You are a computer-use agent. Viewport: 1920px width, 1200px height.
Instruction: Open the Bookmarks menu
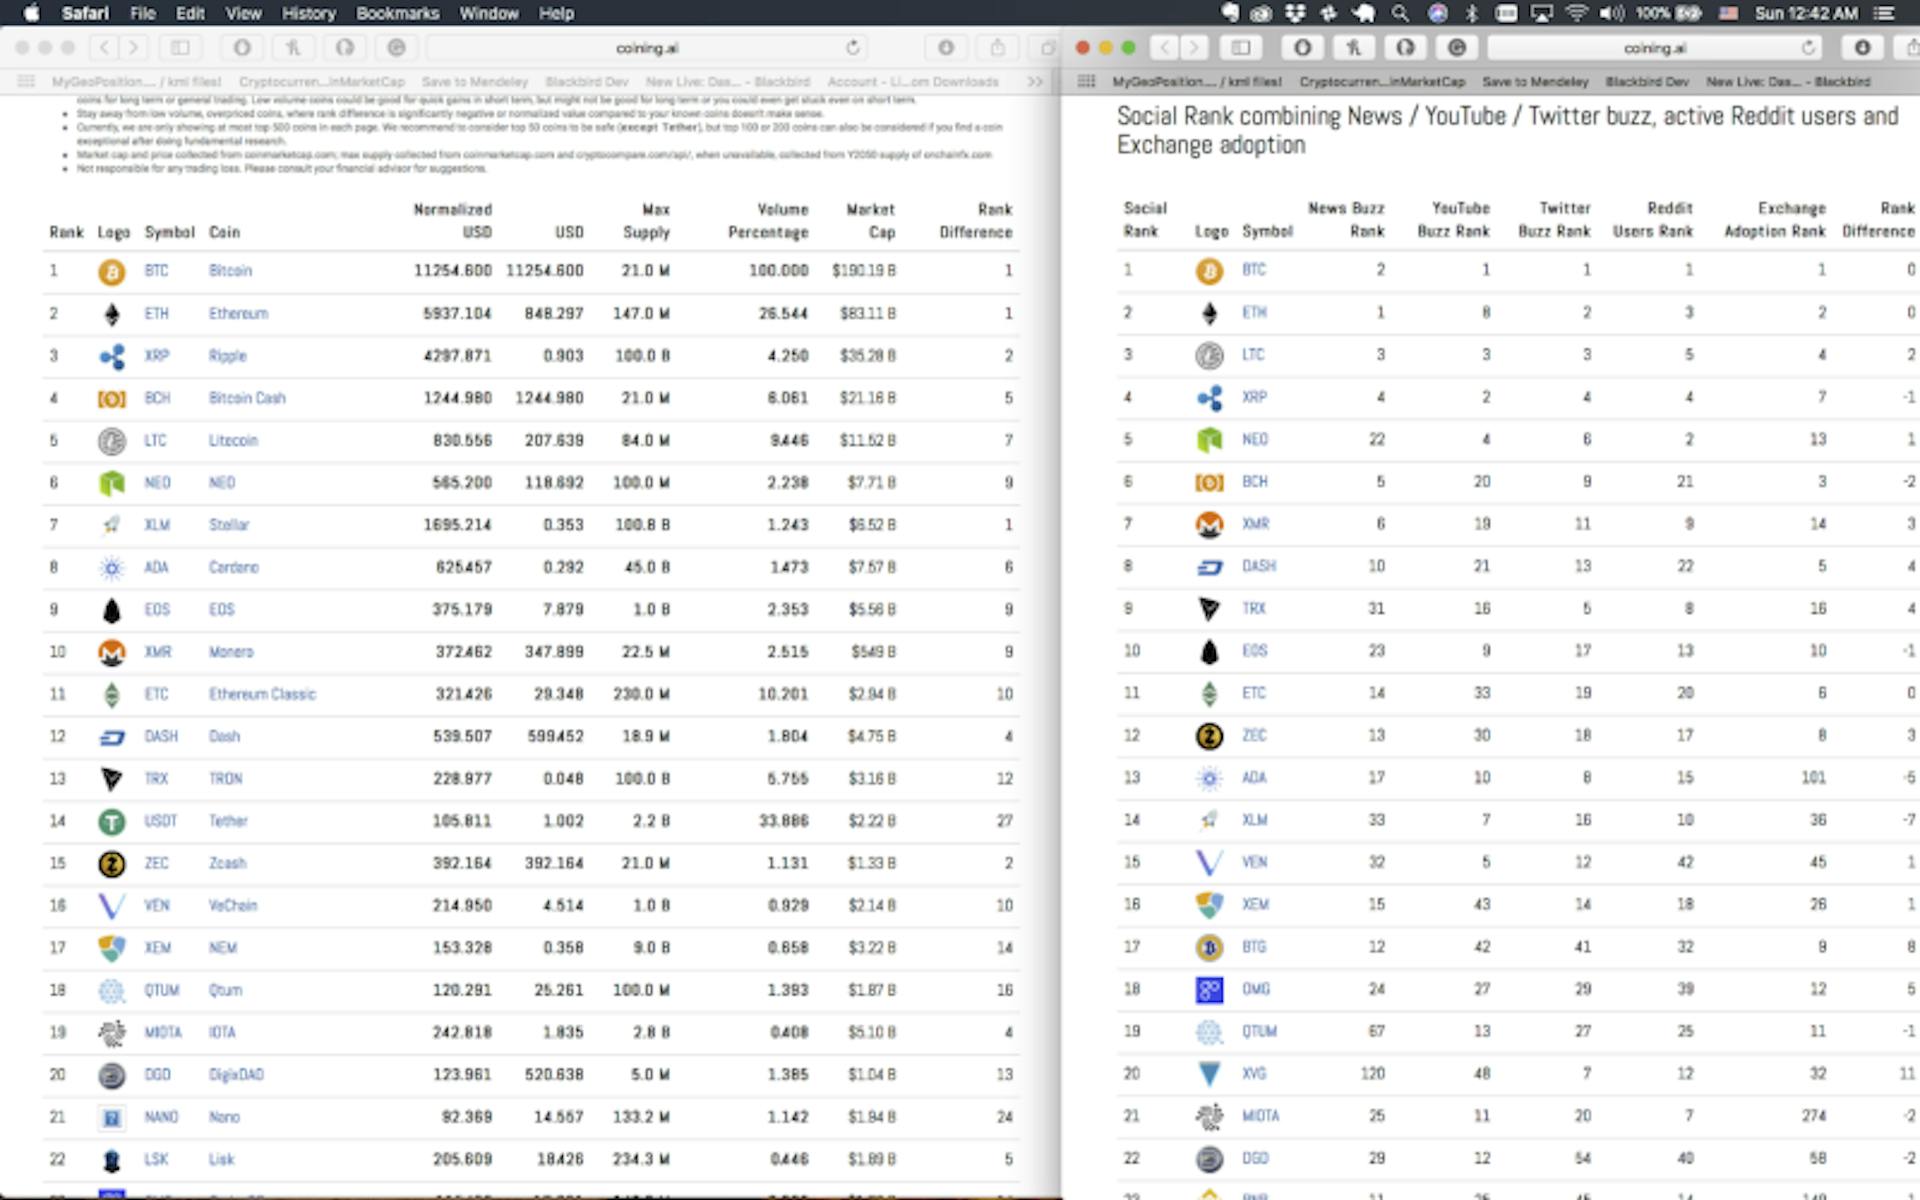397,13
